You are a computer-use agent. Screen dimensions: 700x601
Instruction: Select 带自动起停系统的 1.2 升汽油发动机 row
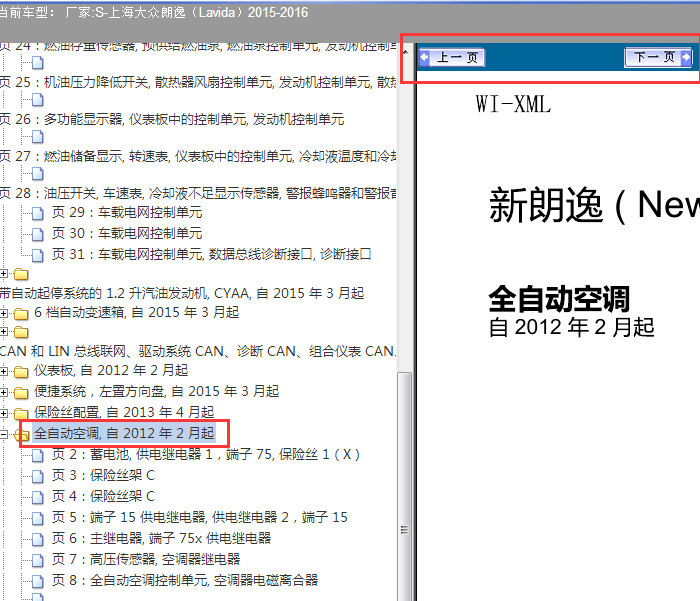click(x=182, y=293)
